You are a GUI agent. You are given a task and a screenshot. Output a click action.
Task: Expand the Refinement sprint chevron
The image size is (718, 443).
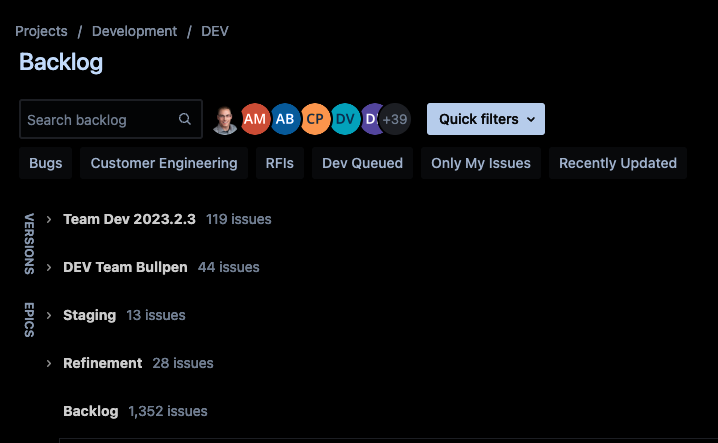tap(49, 363)
